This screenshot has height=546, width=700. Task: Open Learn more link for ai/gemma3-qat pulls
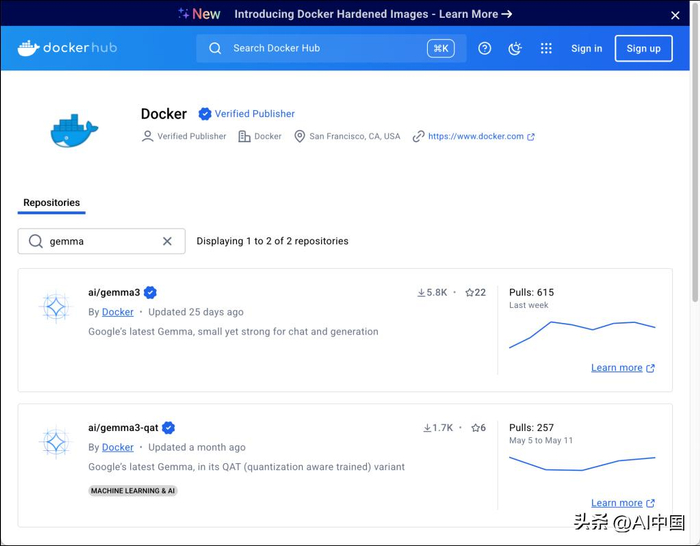[x=622, y=503]
